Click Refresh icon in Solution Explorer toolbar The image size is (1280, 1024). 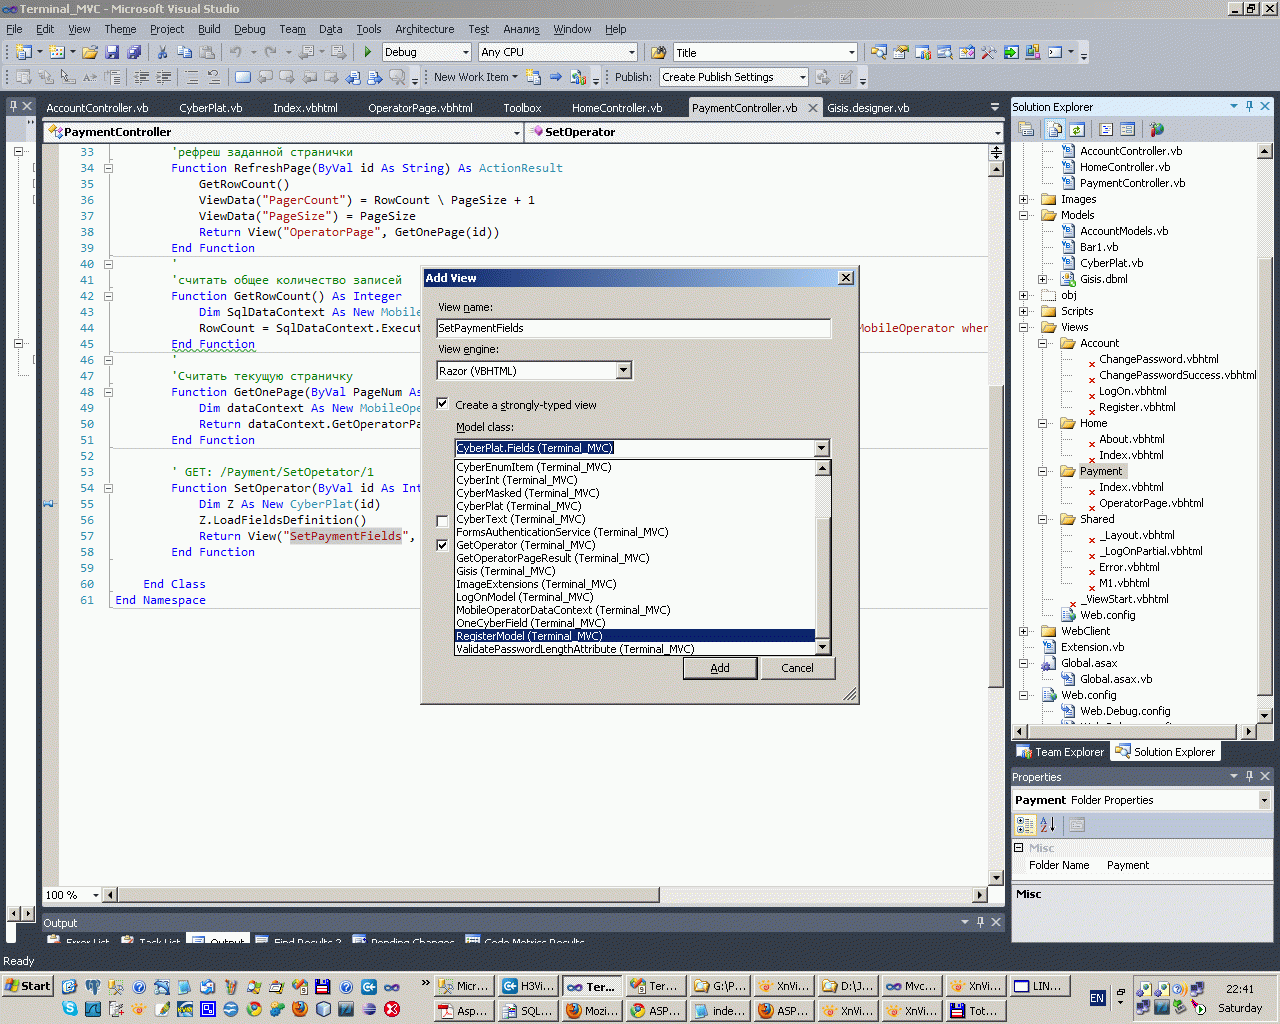[x=1077, y=130]
